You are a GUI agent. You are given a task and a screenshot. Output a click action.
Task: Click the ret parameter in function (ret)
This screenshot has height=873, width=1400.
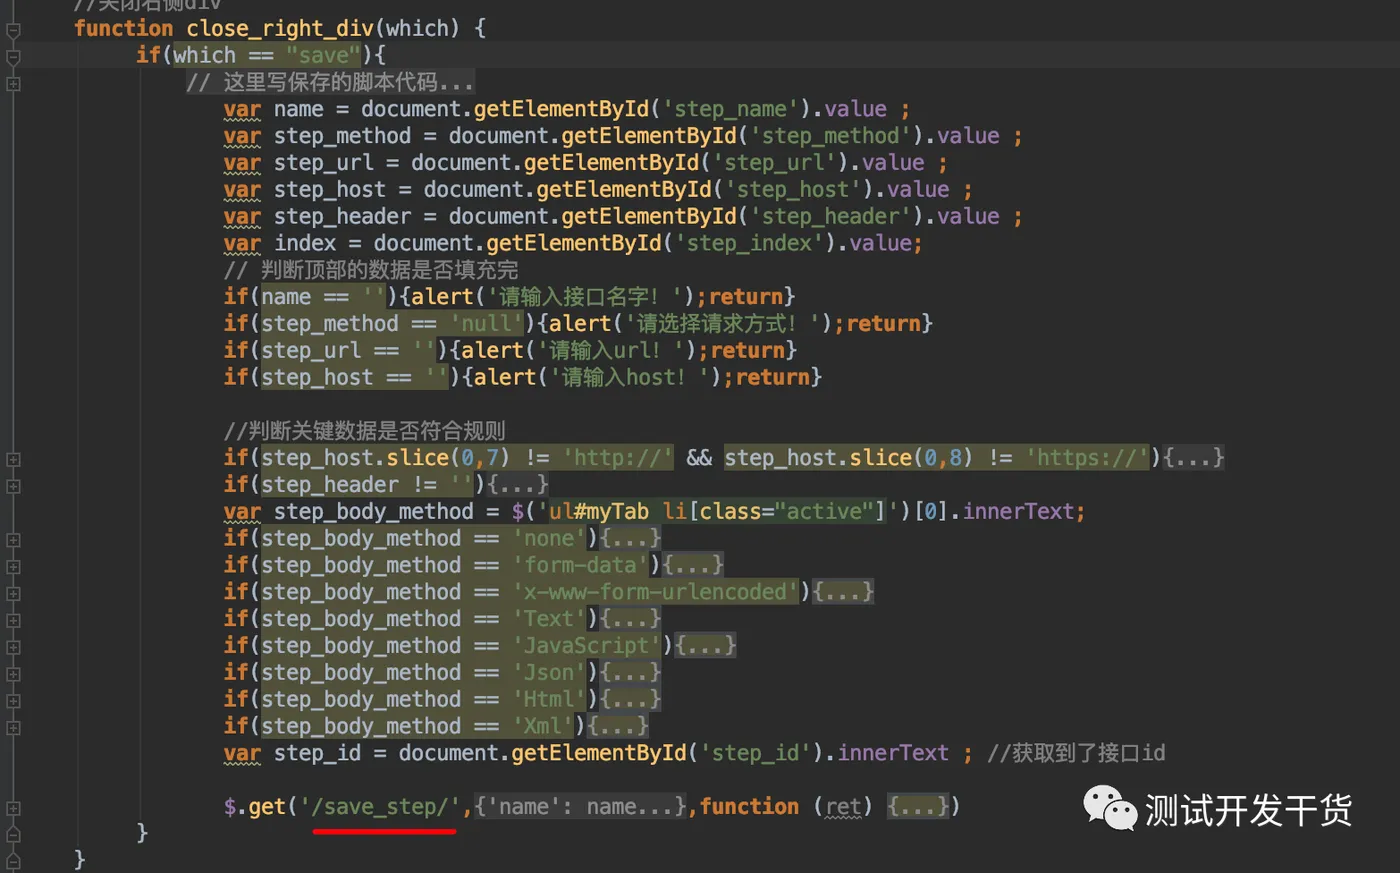(843, 806)
